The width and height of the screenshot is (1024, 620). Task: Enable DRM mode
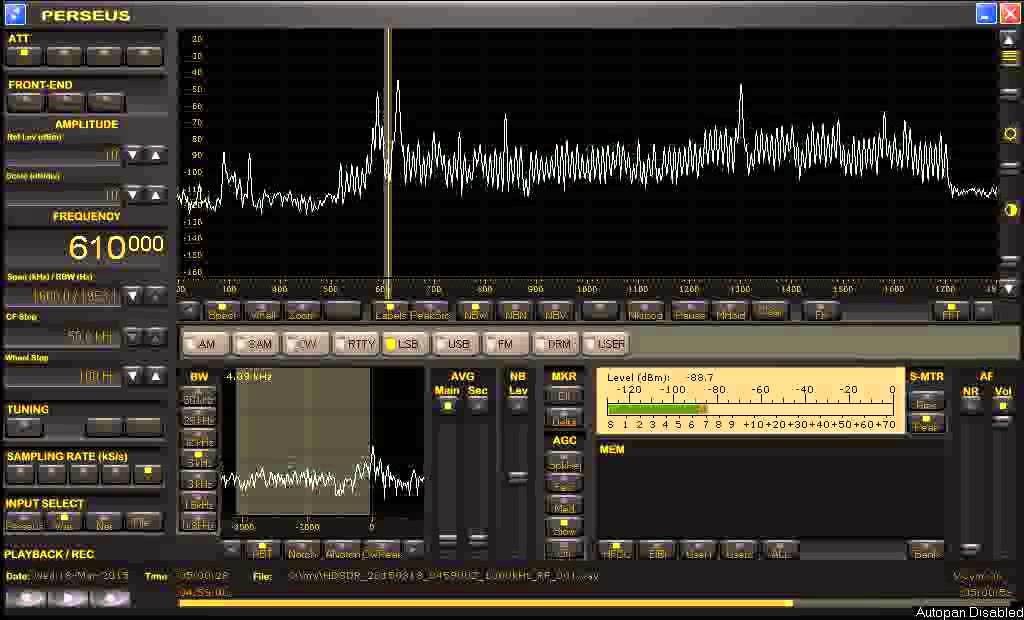[556, 344]
